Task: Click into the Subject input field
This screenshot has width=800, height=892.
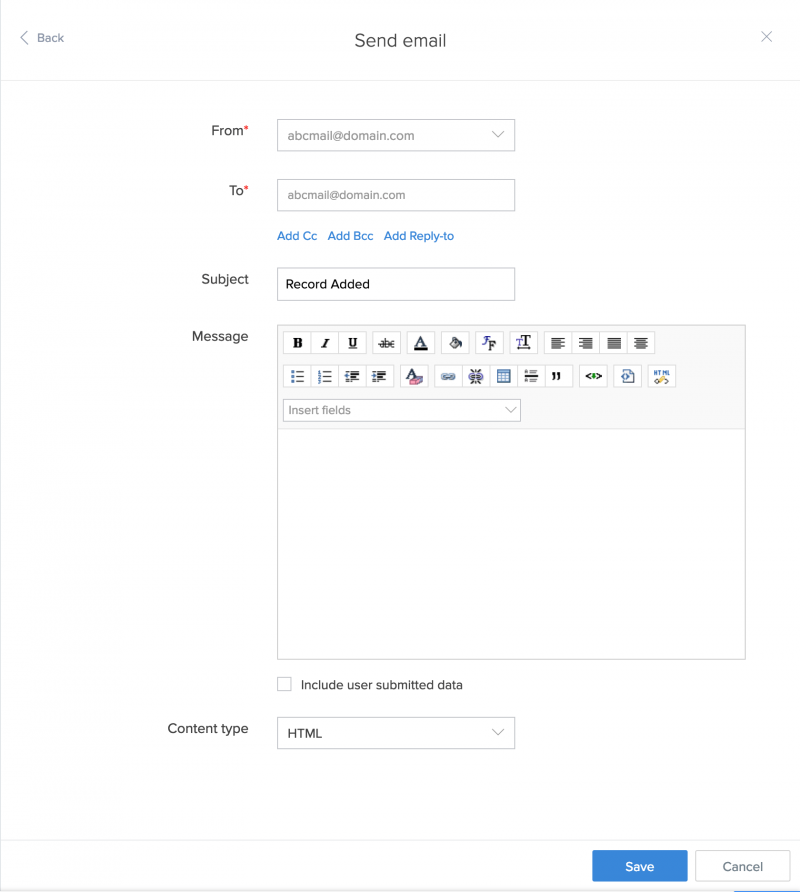Action: (396, 284)
